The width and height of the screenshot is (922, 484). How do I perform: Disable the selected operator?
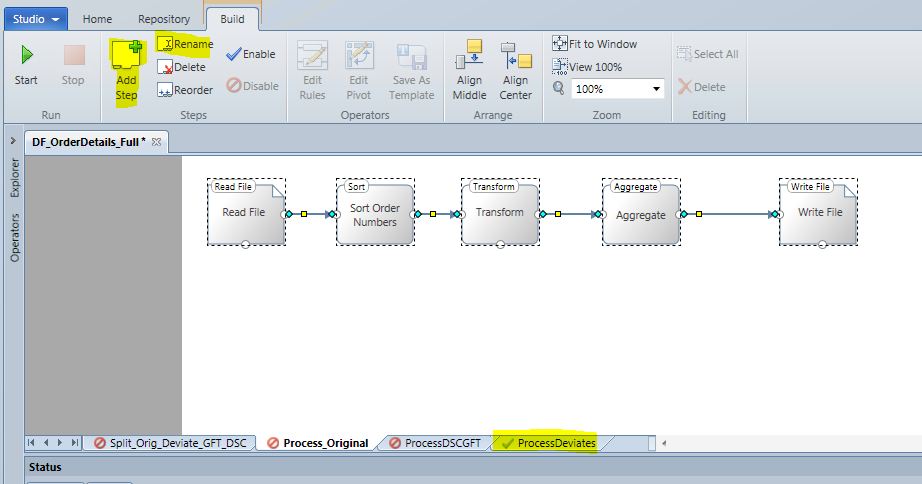[253, 86]
